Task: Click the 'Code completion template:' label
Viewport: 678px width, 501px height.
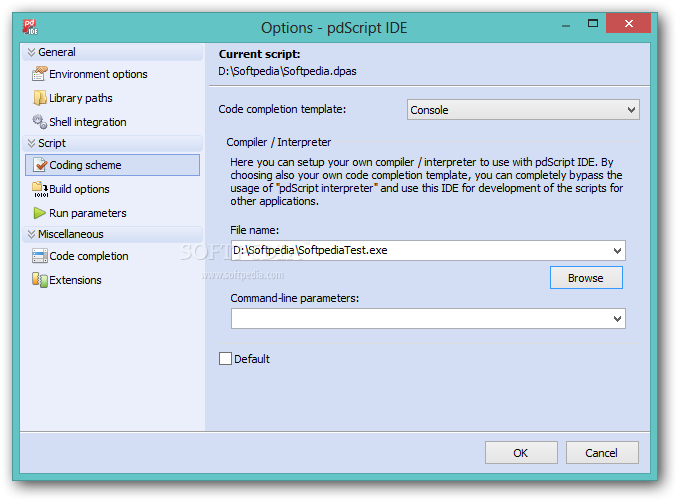Action: (282, 109)
